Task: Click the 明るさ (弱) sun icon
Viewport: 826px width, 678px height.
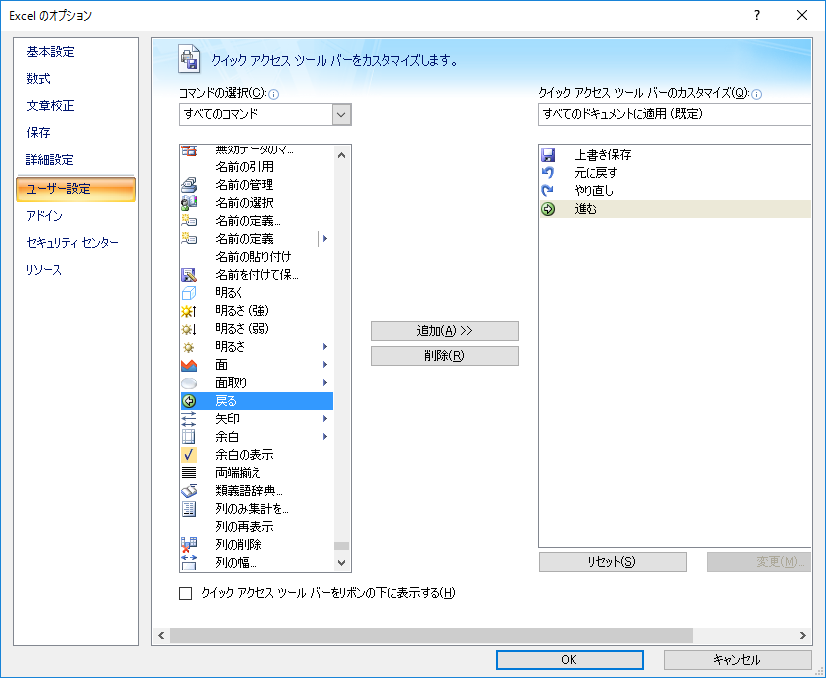Action: 189,329
